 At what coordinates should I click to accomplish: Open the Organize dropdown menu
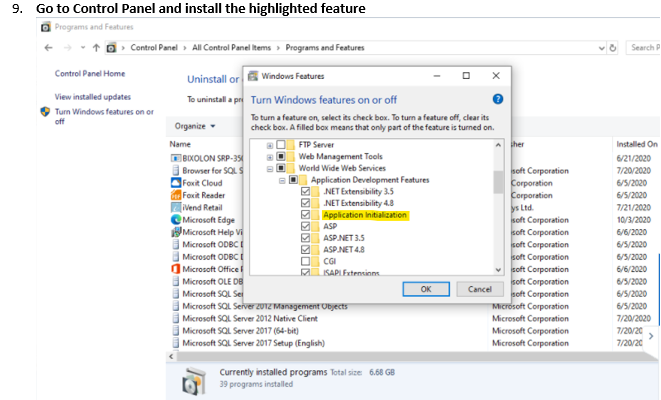pyautogui.click(x=195, y=126)
